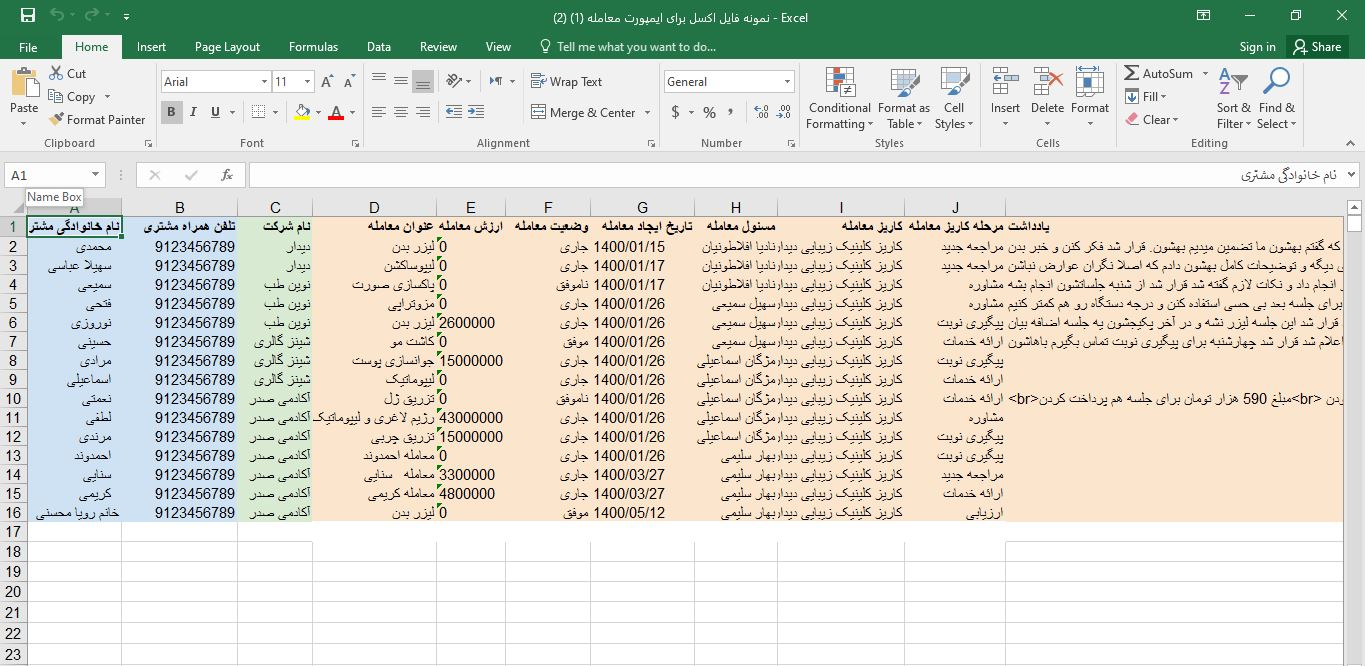The width and height of the screenshot is (1365, 666).
Task: Open Cell Styles gallery
Action: tap(954, 98)
